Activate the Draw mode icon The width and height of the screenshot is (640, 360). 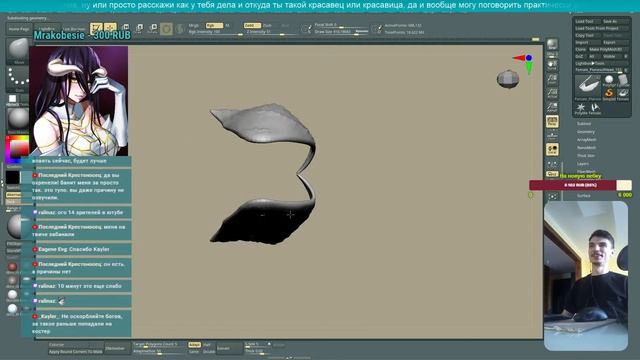110,28
